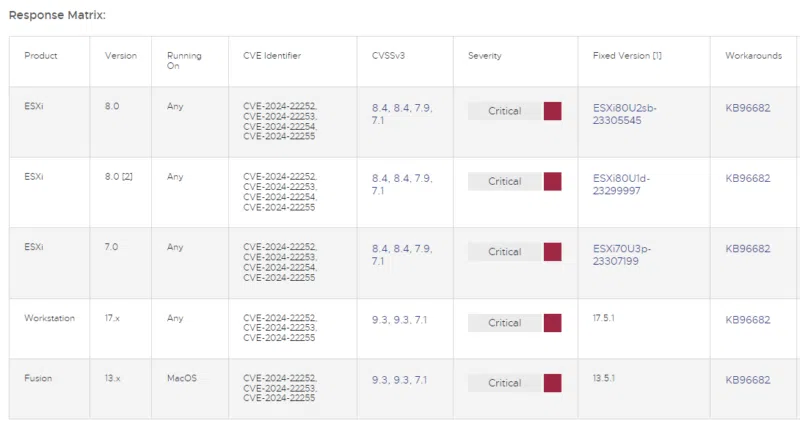The height and width of the screenshot is (426, 800).
Task: Open CVSSv3 scores 8.4, 8.4, 7.9, 7.1 for ESXi 8.0
Action: click(402, 114)
